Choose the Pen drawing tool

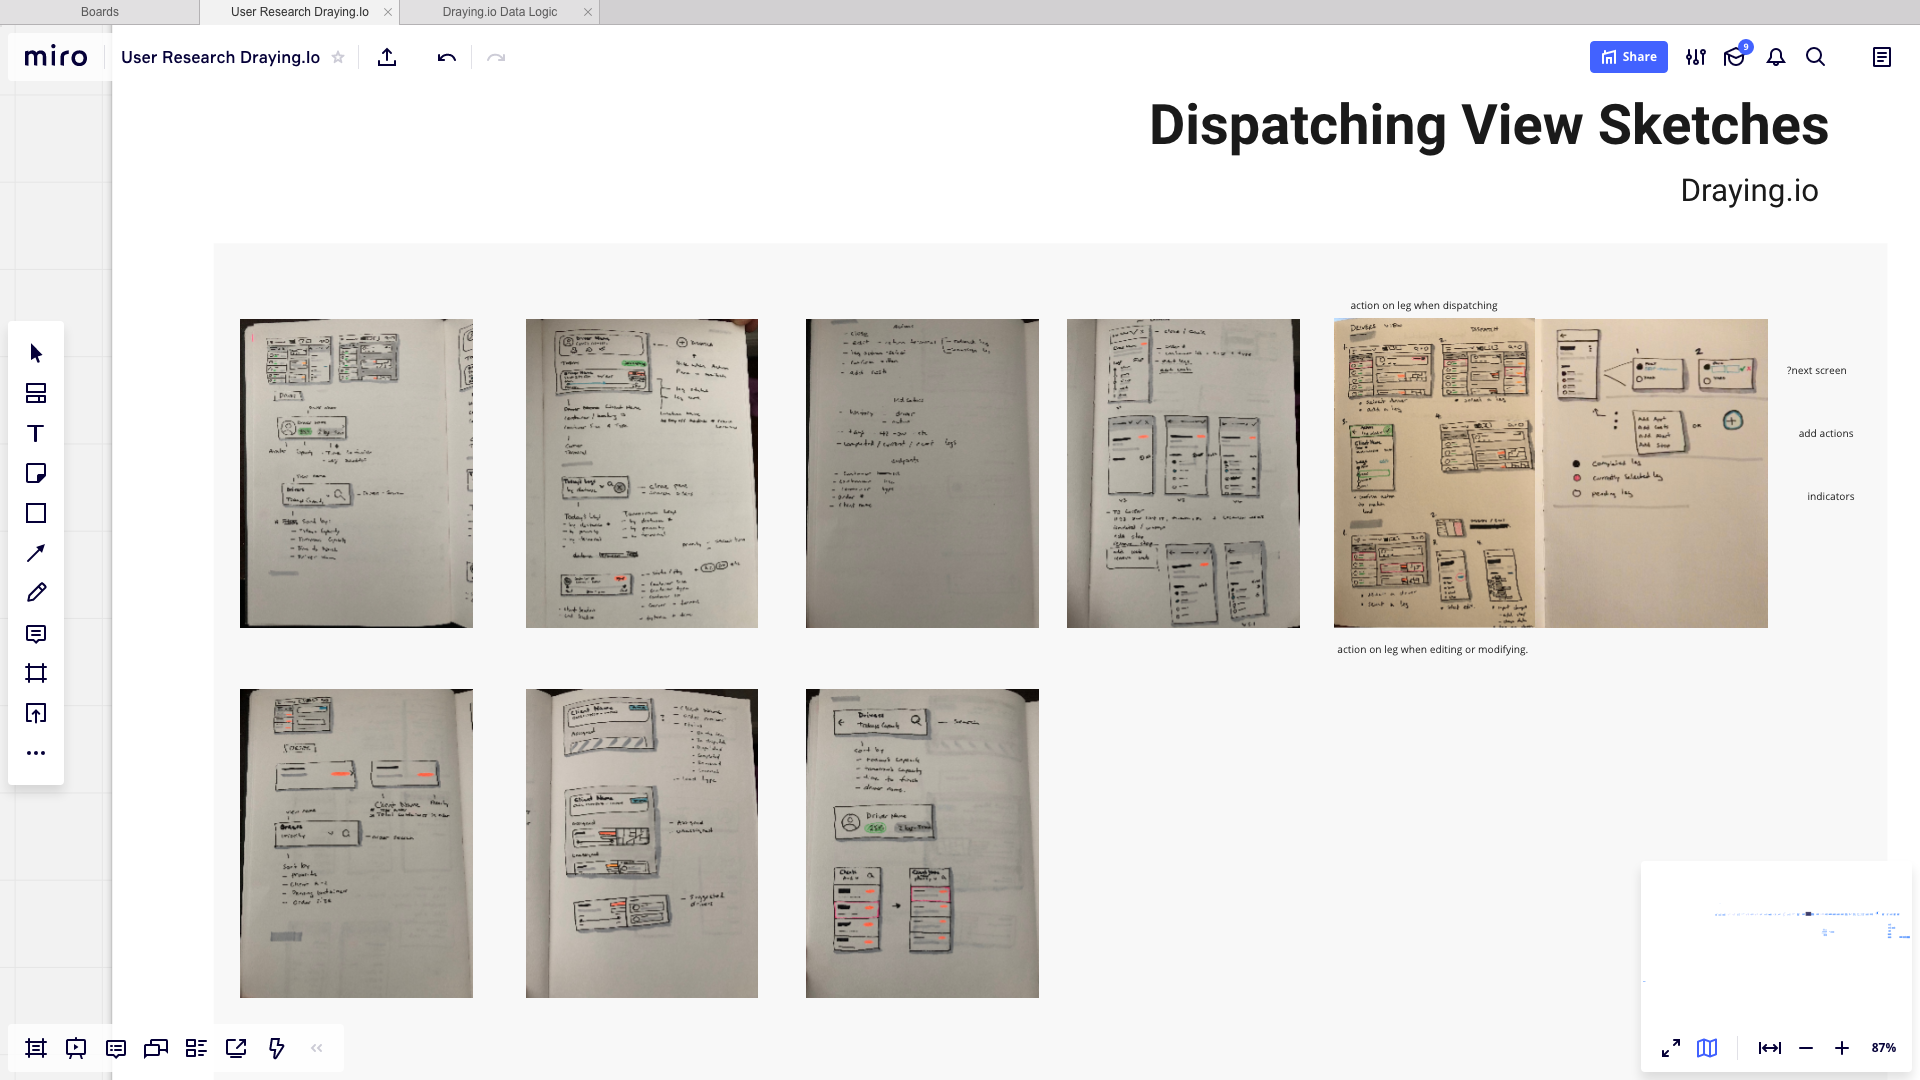coord(36,593)
